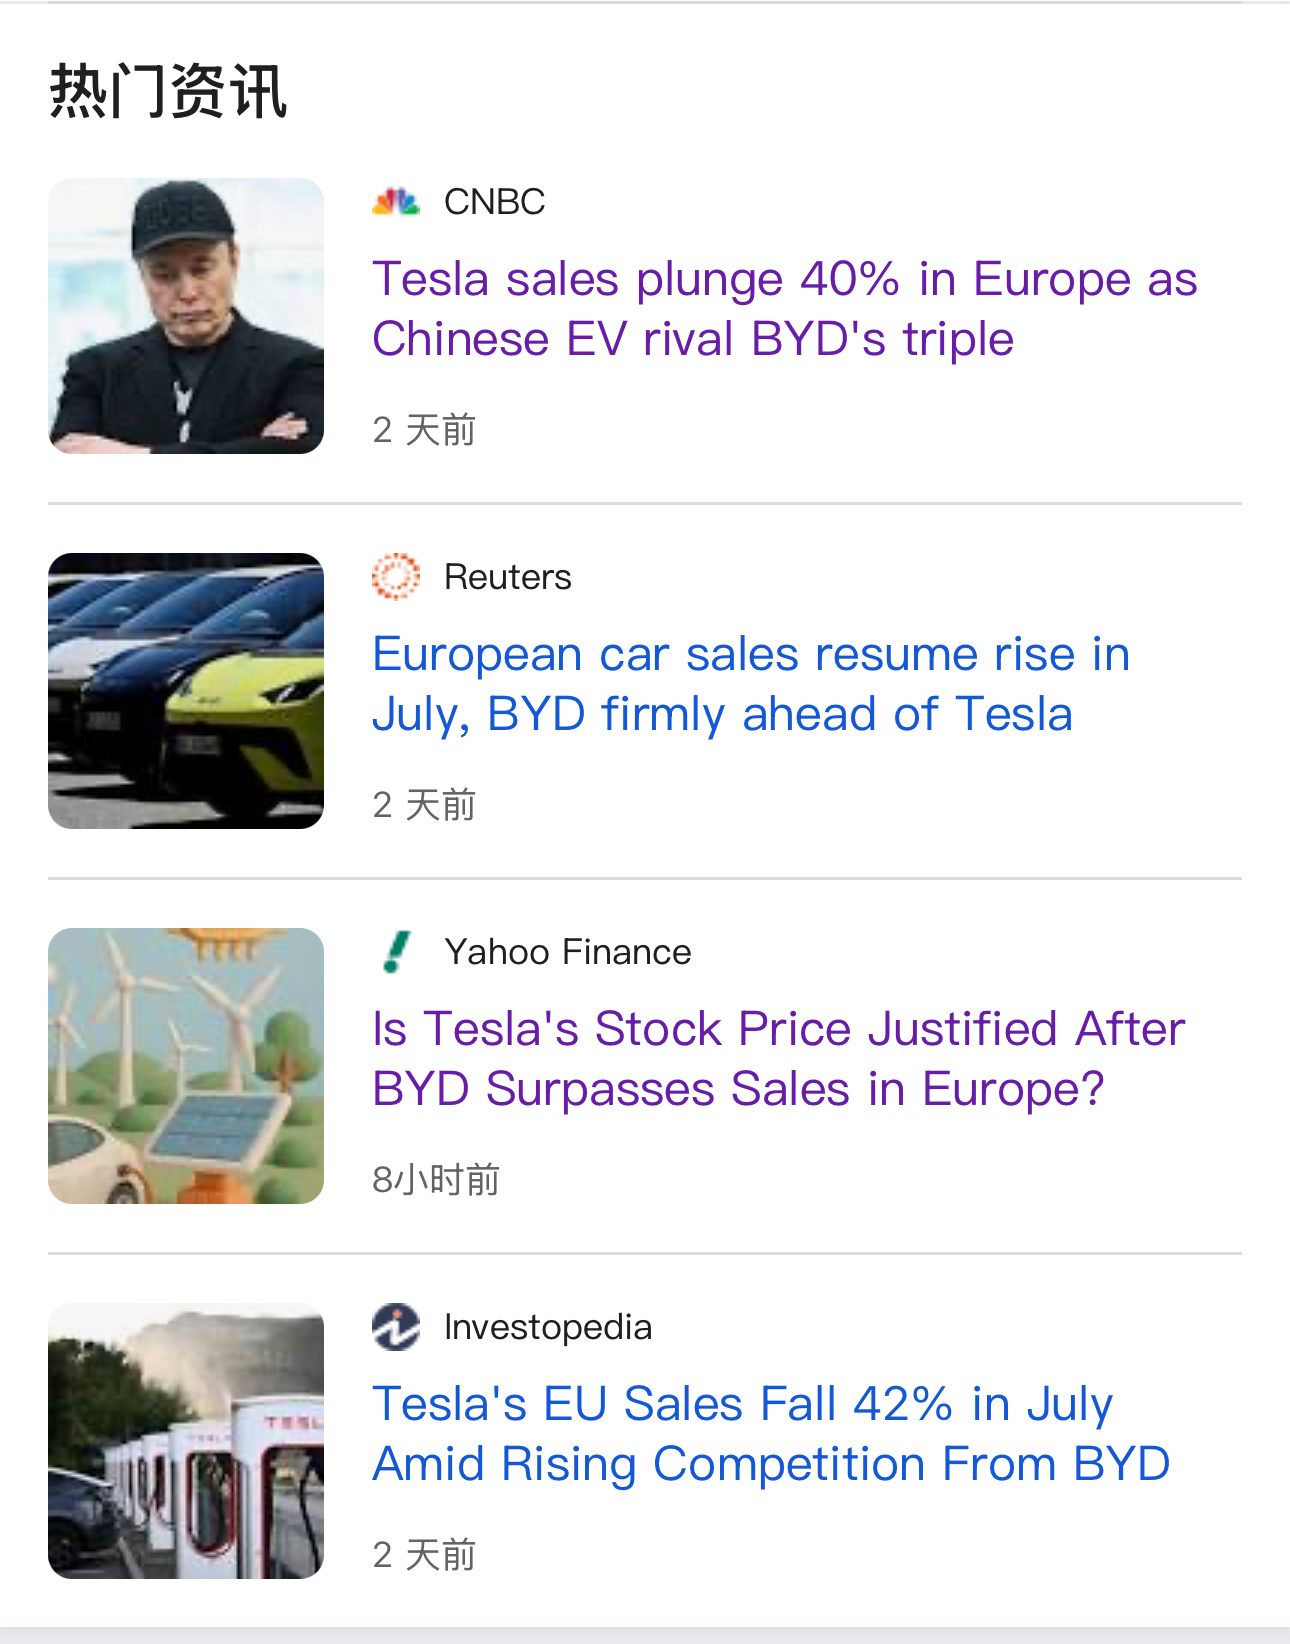Click the Investopedia source name
Image resolution: width=1290 pixels, height=1644 pixels.
(548, 1327)
